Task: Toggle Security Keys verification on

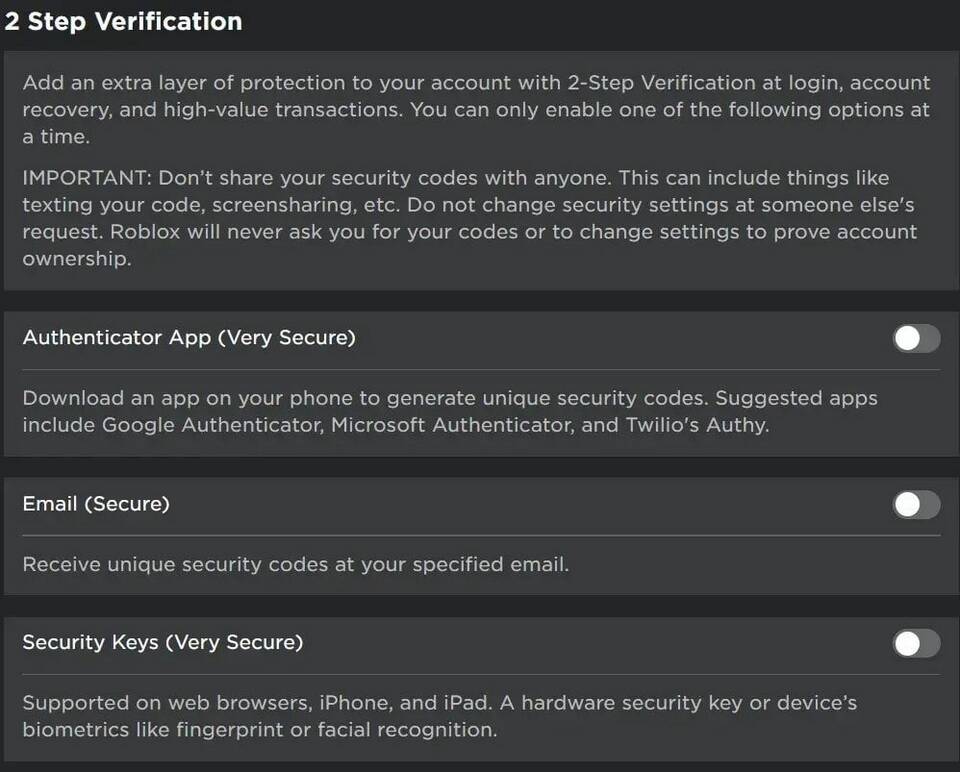Action: [916, 643]
